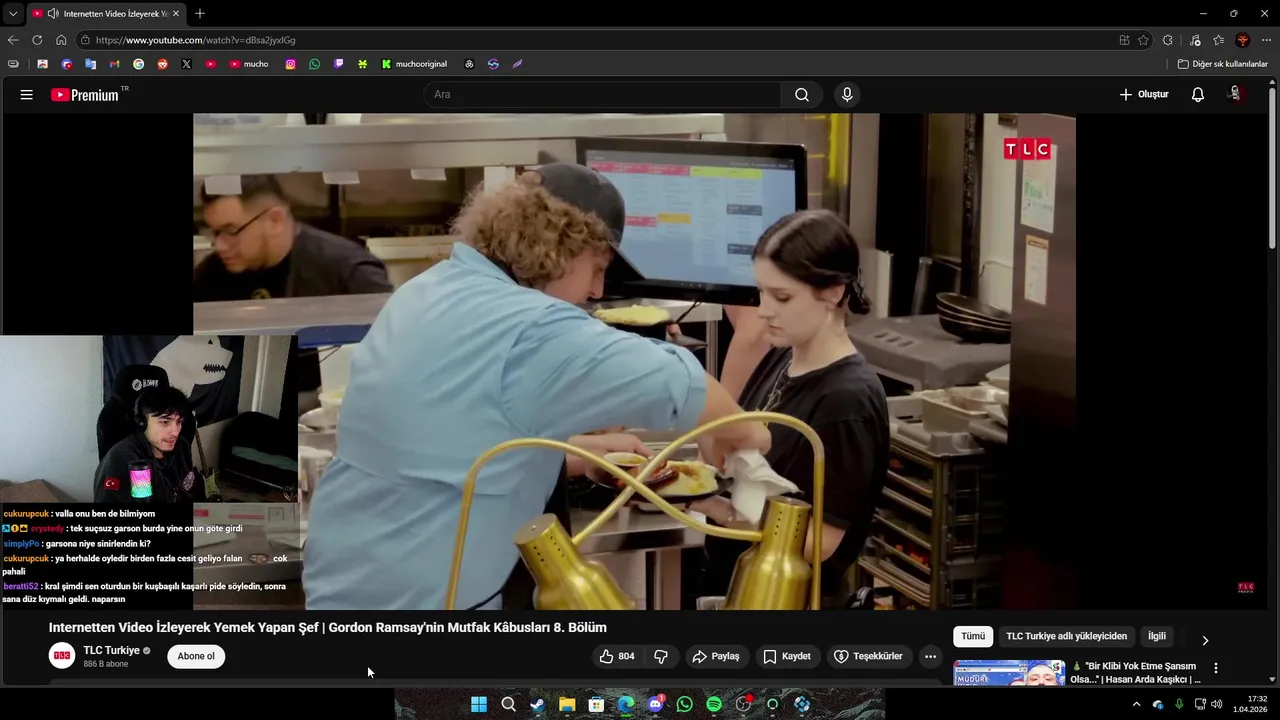The width and height of the screenshot is (1280, 720).
Task: Open the X (Twitter) bookmark
Action: pos(186,64)
